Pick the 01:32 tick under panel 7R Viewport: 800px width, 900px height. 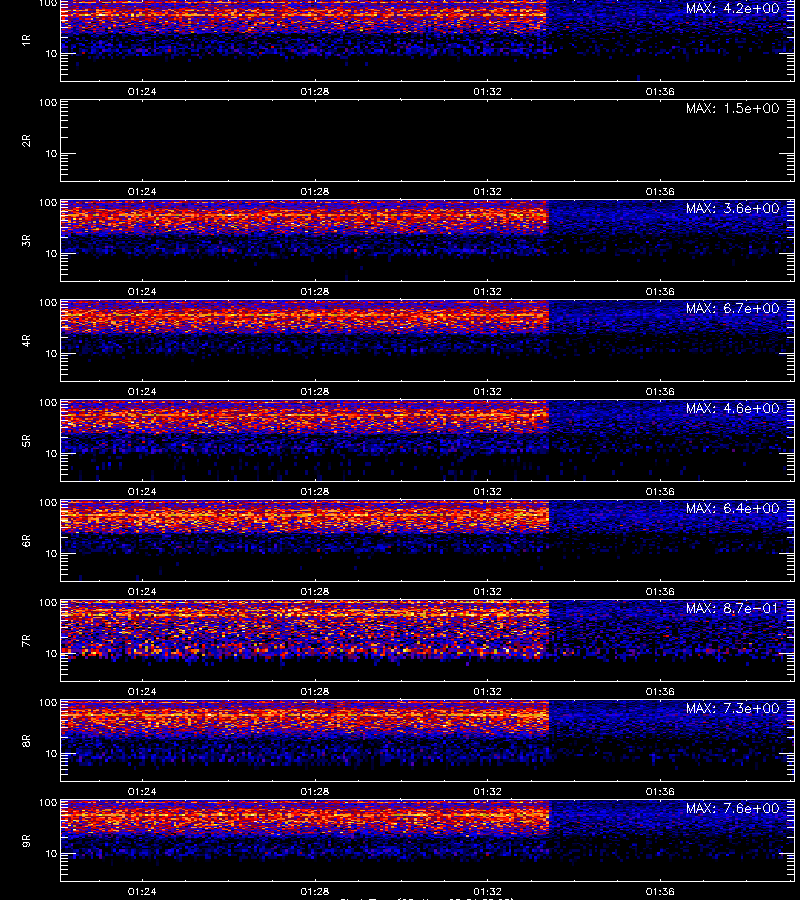point(487,692)
